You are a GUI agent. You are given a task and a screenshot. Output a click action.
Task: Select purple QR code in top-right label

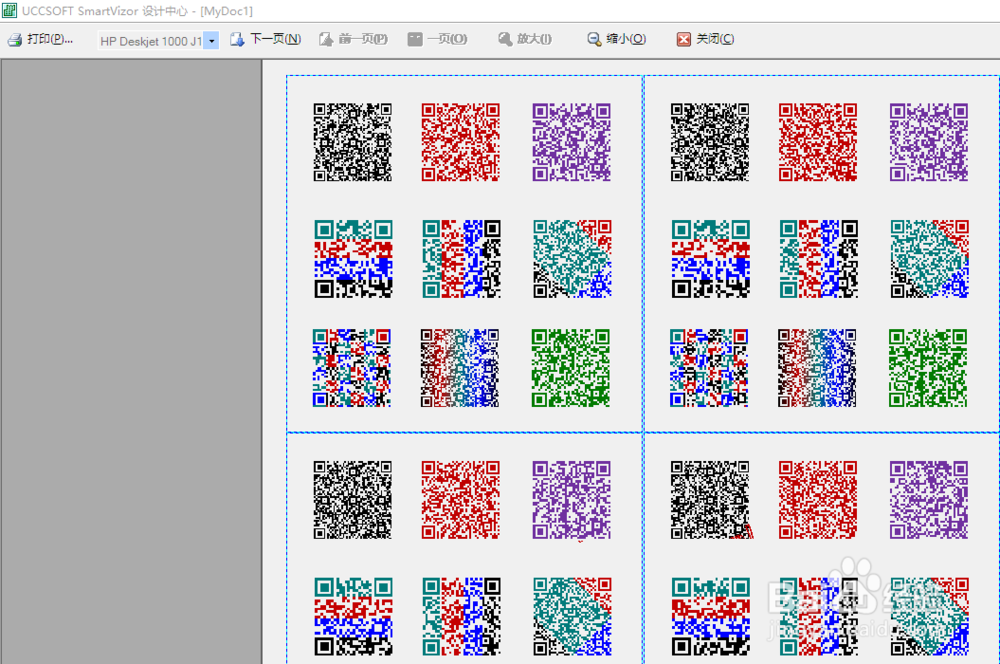pyautogui.click(x=929, y=142)
